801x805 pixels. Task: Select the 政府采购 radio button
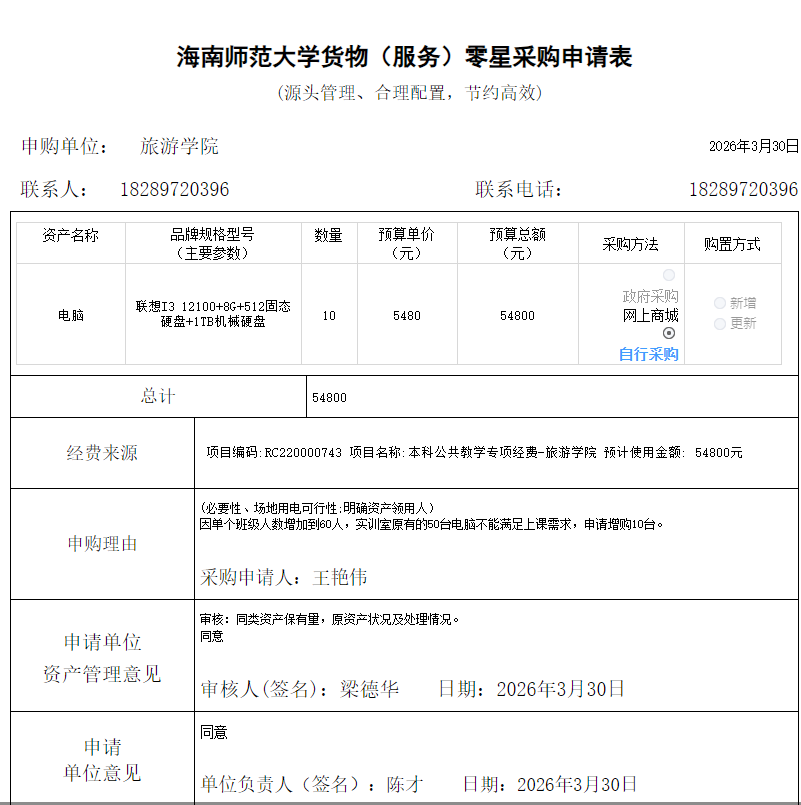click(x=669, y=275)
